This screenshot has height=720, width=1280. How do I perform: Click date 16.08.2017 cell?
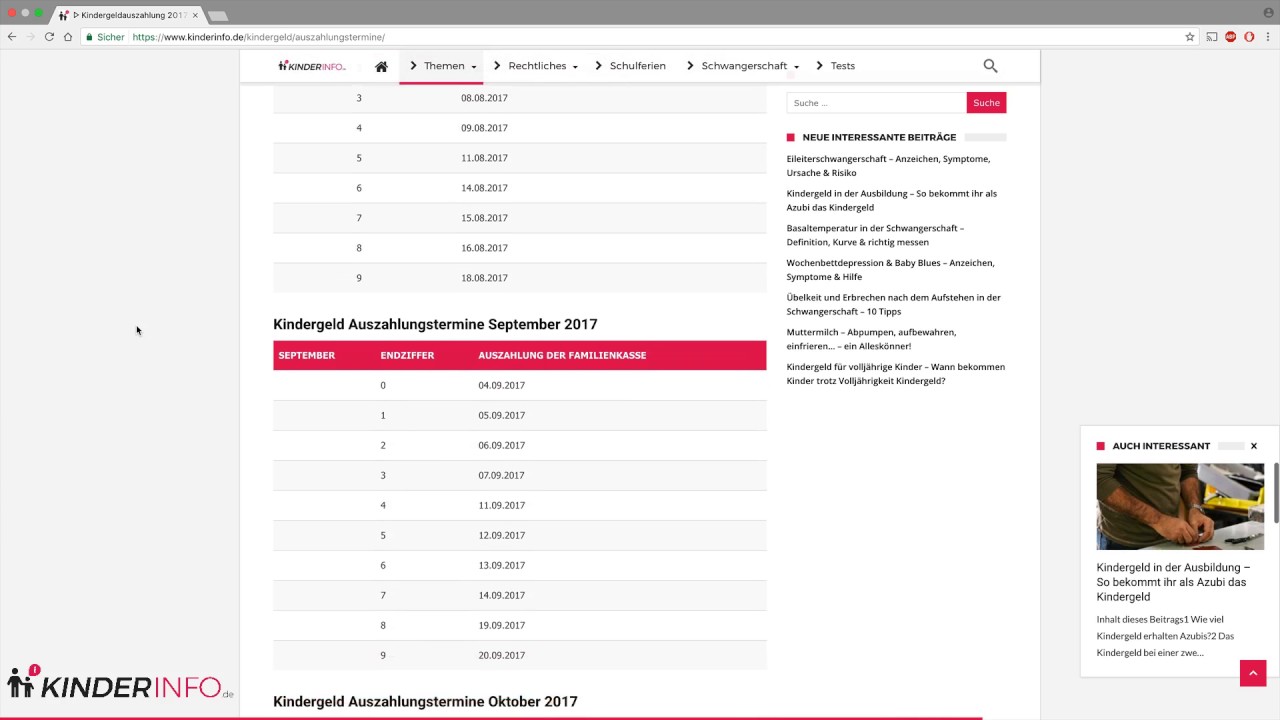(484, 248)
